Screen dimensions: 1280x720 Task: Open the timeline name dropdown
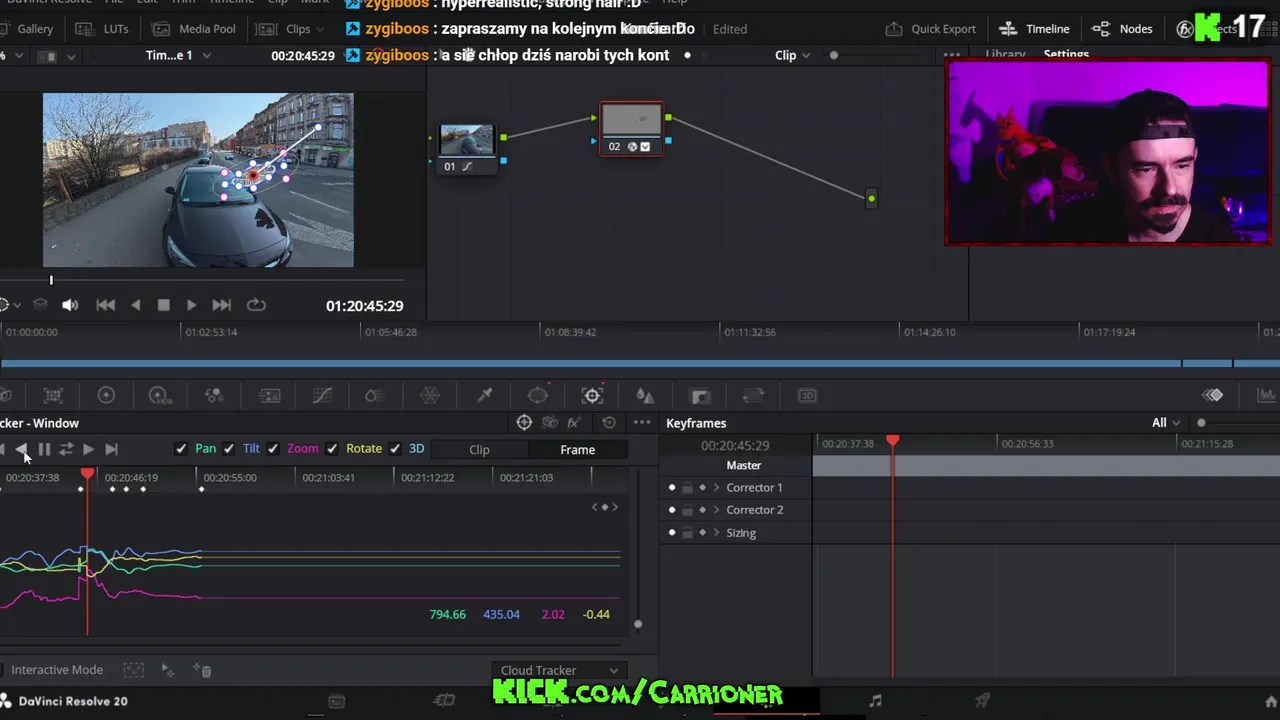tap(178, 55)
